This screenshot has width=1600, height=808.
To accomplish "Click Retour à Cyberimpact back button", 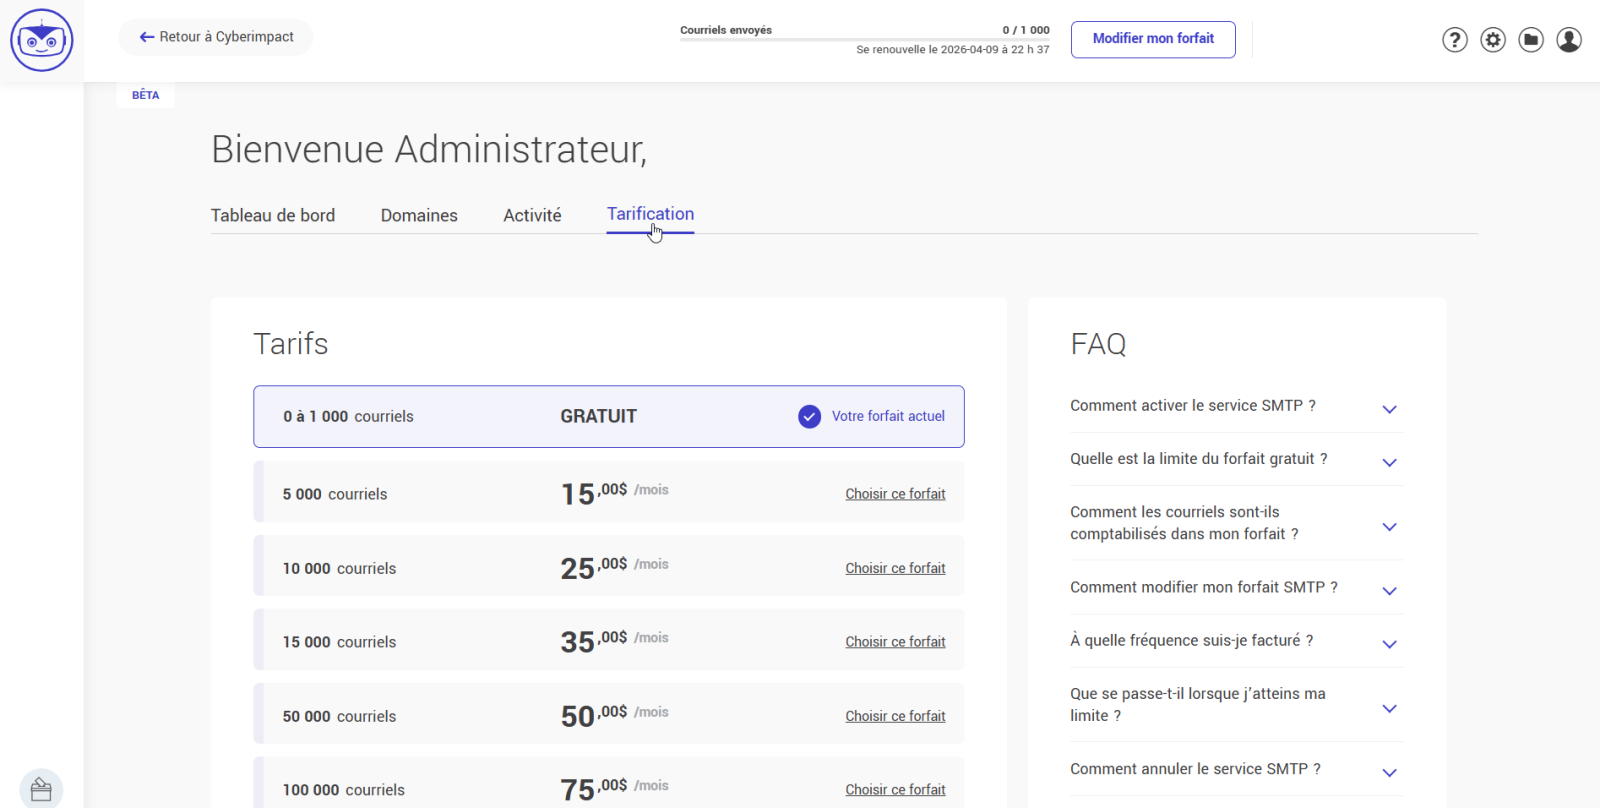I will coord(216,37).
